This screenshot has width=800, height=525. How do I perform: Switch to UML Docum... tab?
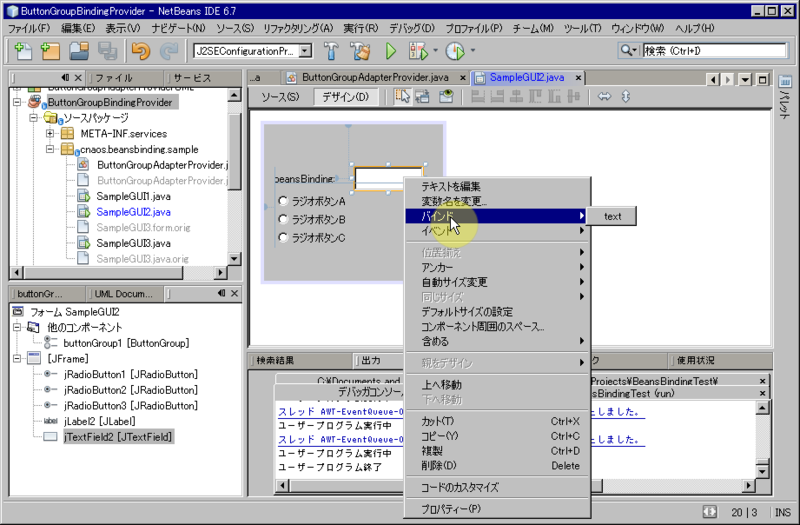123,294
